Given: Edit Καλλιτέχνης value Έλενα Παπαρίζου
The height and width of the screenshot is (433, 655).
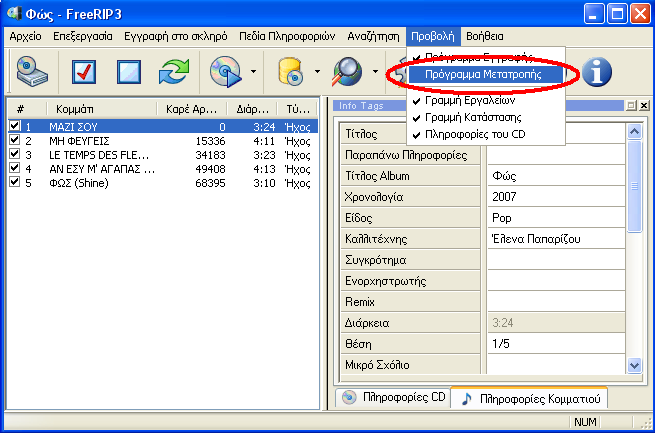Looking at the screenshot, I should 556,239.
